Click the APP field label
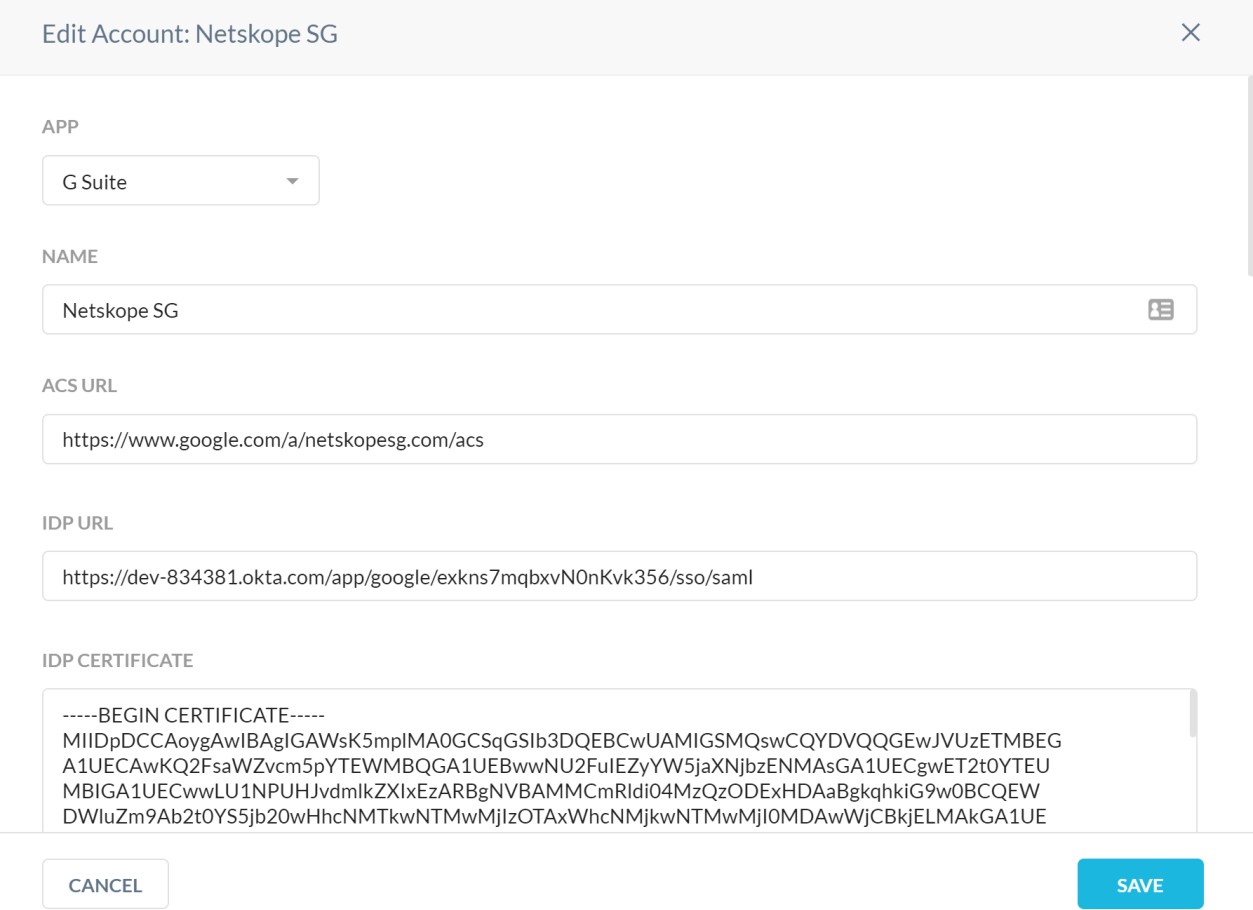 point(60,127)
